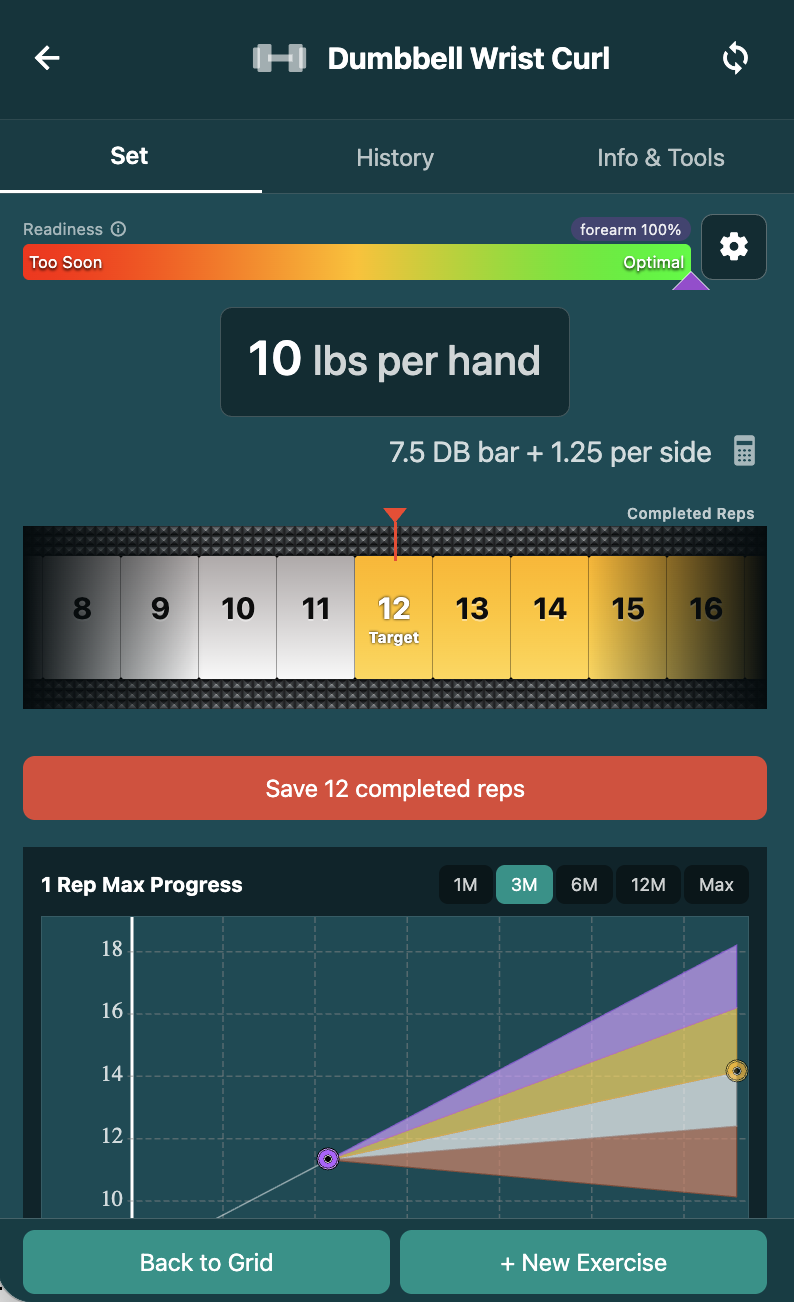Screen dimensions: 794x1302
Task: Select 14 on the reps slider
Action: [x=550, y=609]
